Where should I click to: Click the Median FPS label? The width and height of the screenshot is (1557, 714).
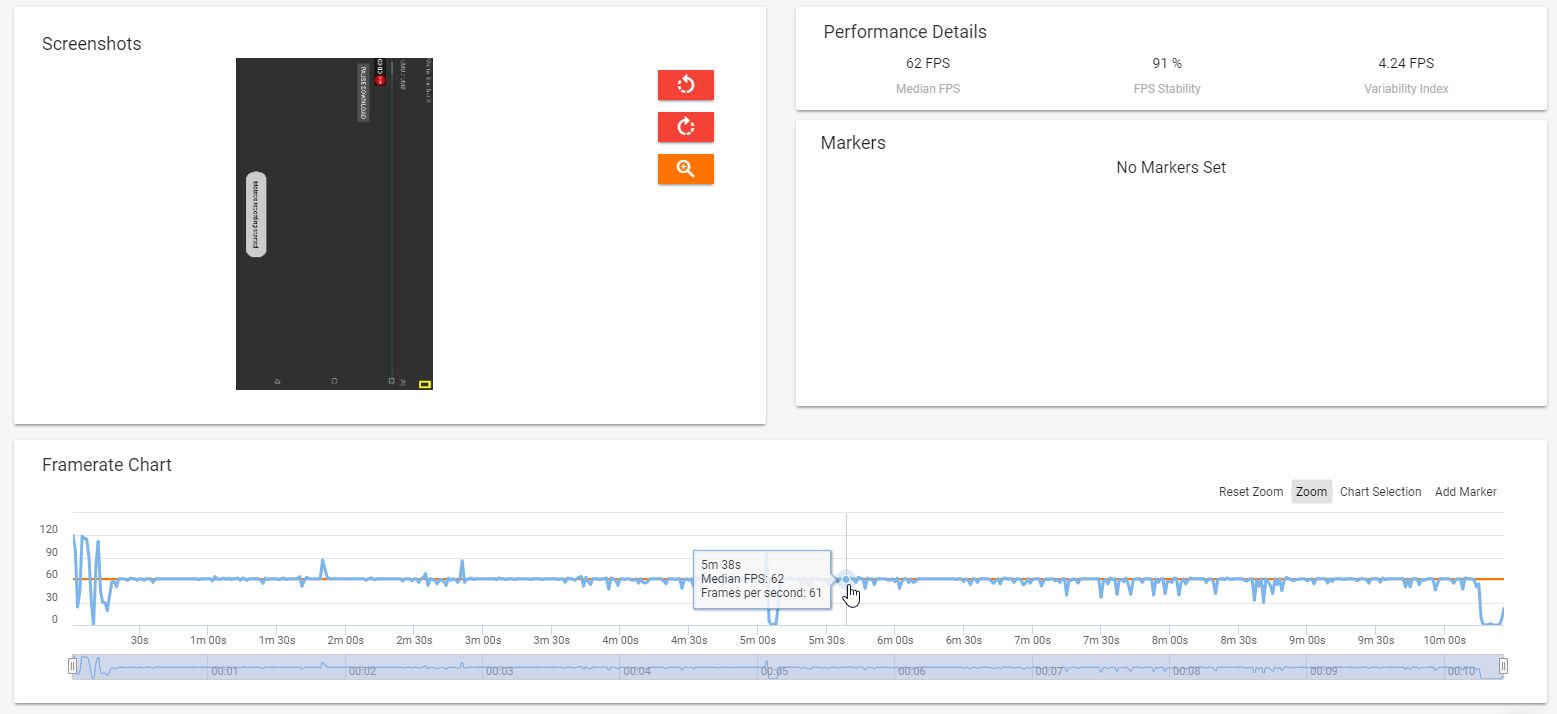[x=928, y=89]
